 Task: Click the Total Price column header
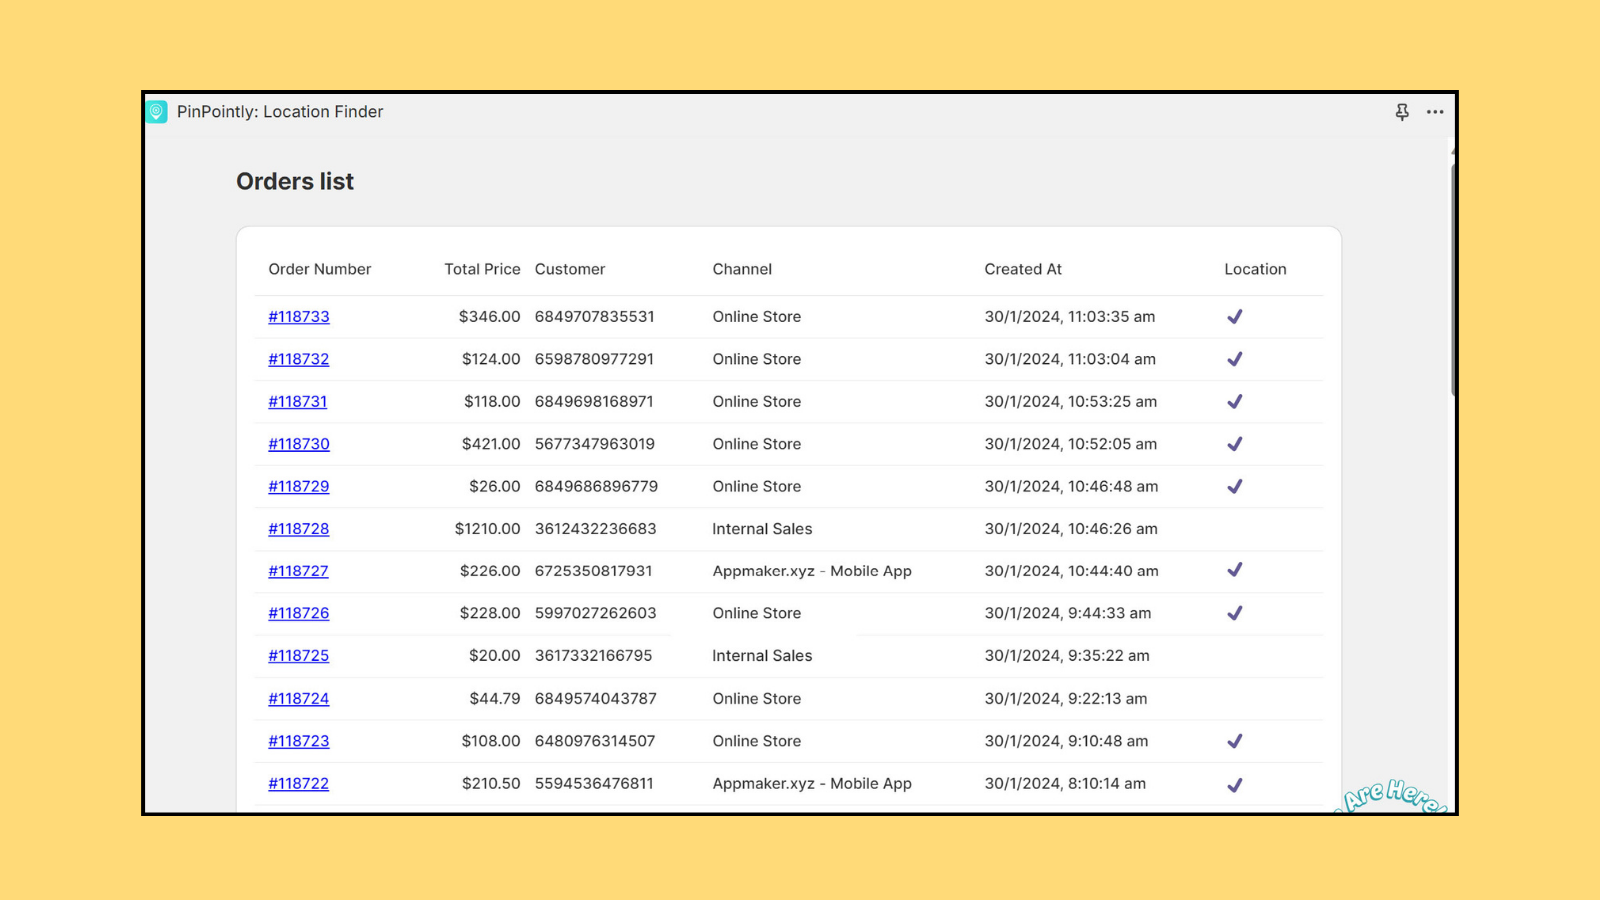[x=482, y=269]
